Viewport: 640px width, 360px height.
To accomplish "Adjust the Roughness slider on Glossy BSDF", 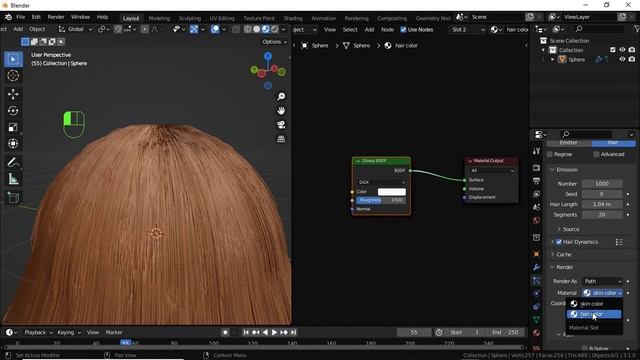I will point(381,200).
